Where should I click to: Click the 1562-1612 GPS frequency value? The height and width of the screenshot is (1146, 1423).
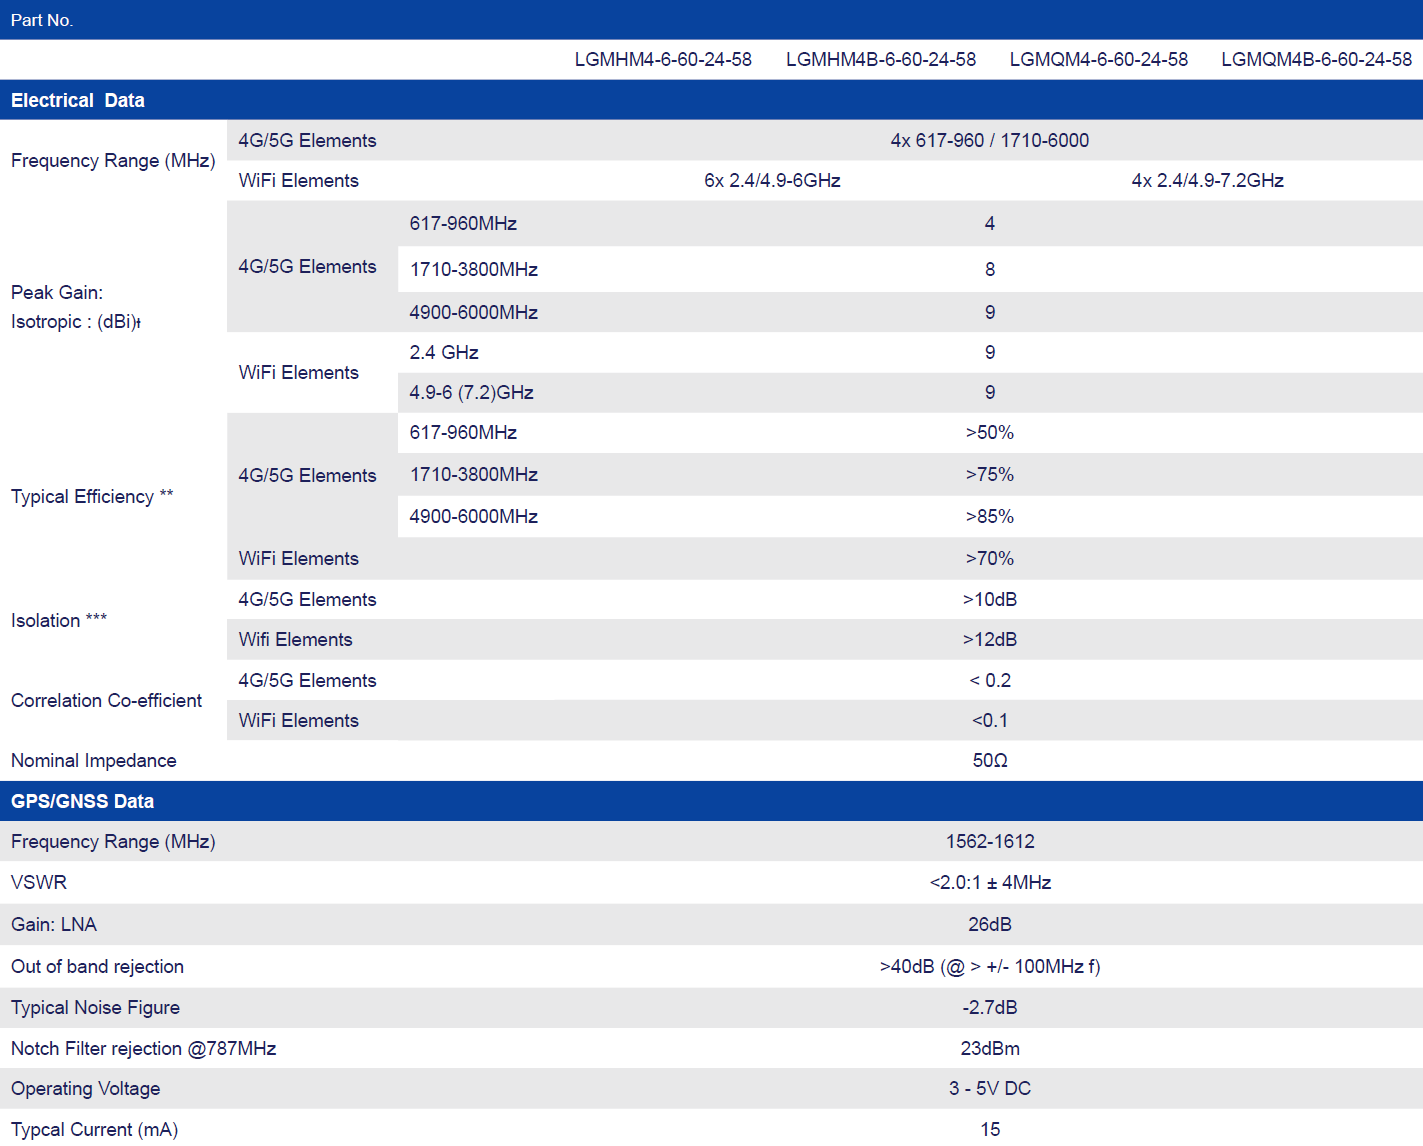tap(989, 842)
